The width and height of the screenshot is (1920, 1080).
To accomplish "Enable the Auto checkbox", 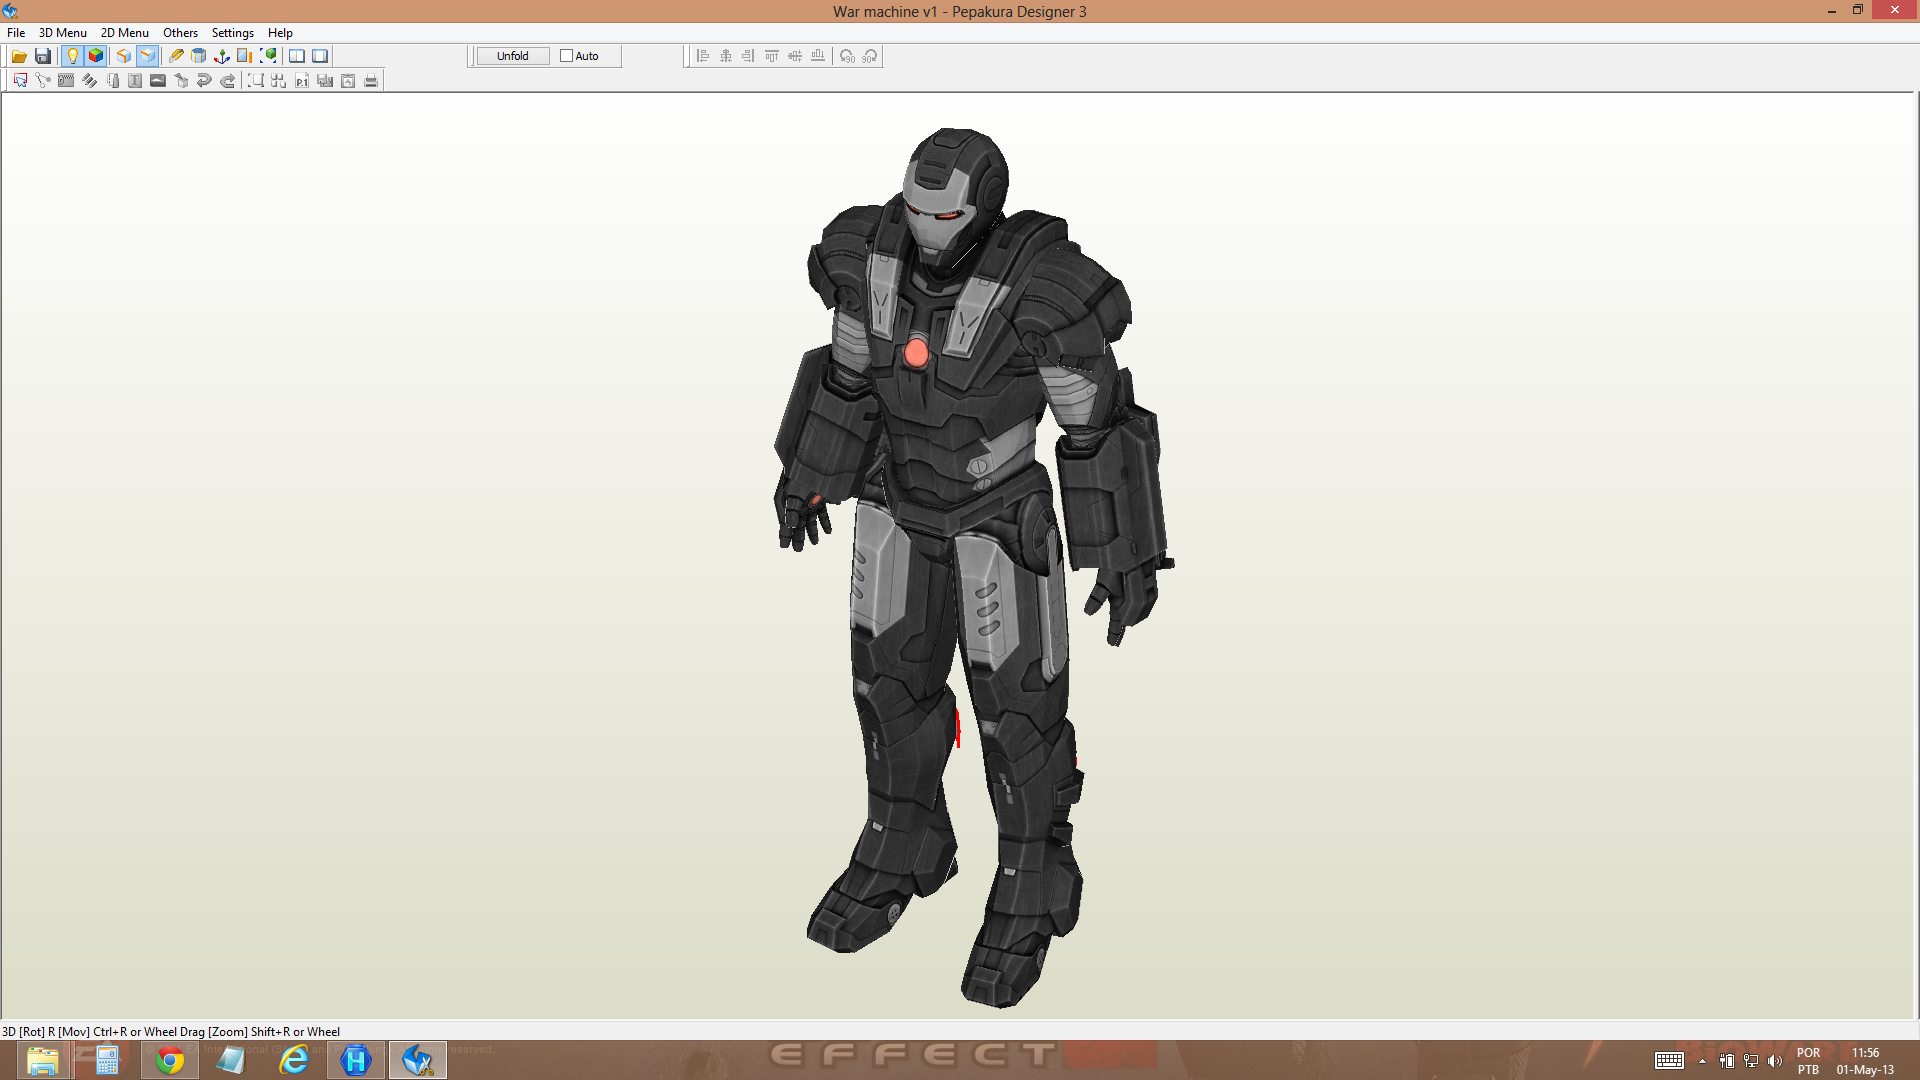I will click(x=566, y=56).
